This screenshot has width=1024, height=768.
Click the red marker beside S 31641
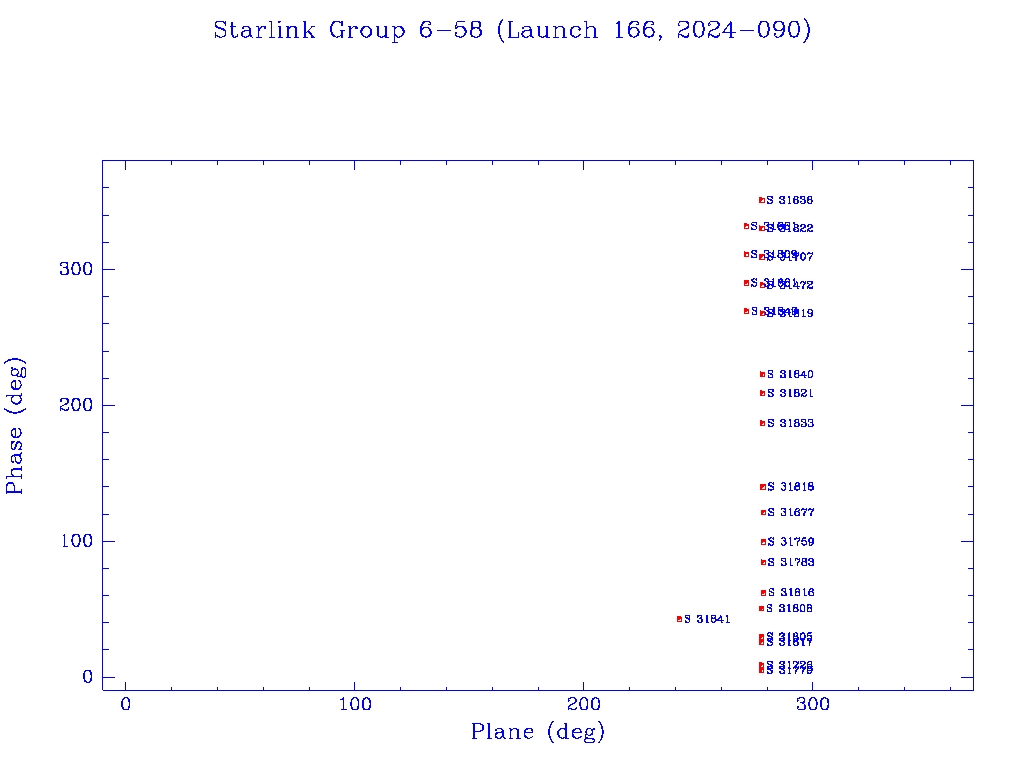tap(679, 619)
